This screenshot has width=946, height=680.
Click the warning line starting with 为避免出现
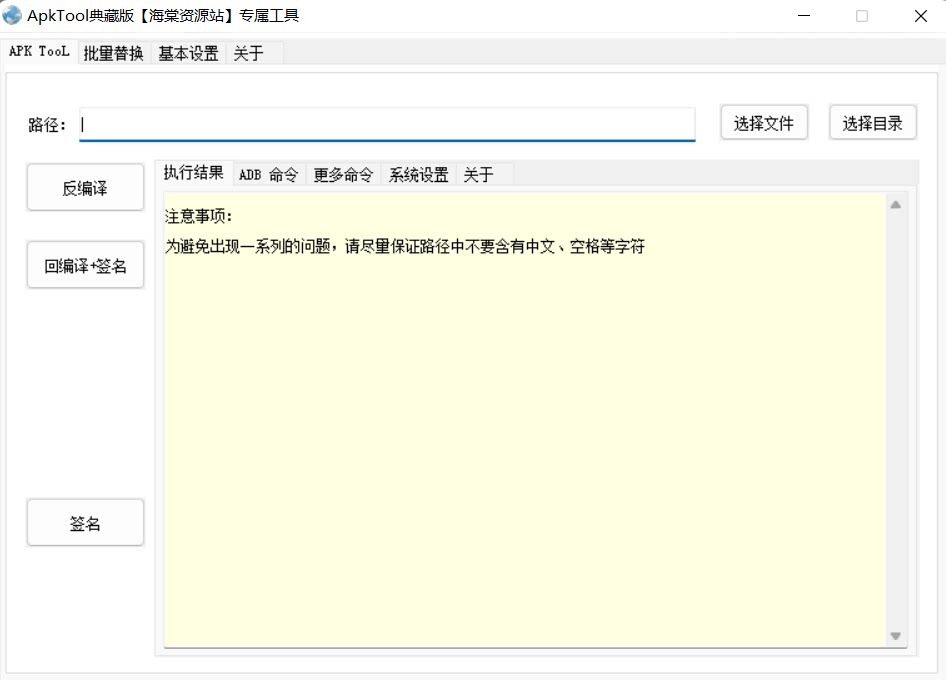[x=405, y=246]
